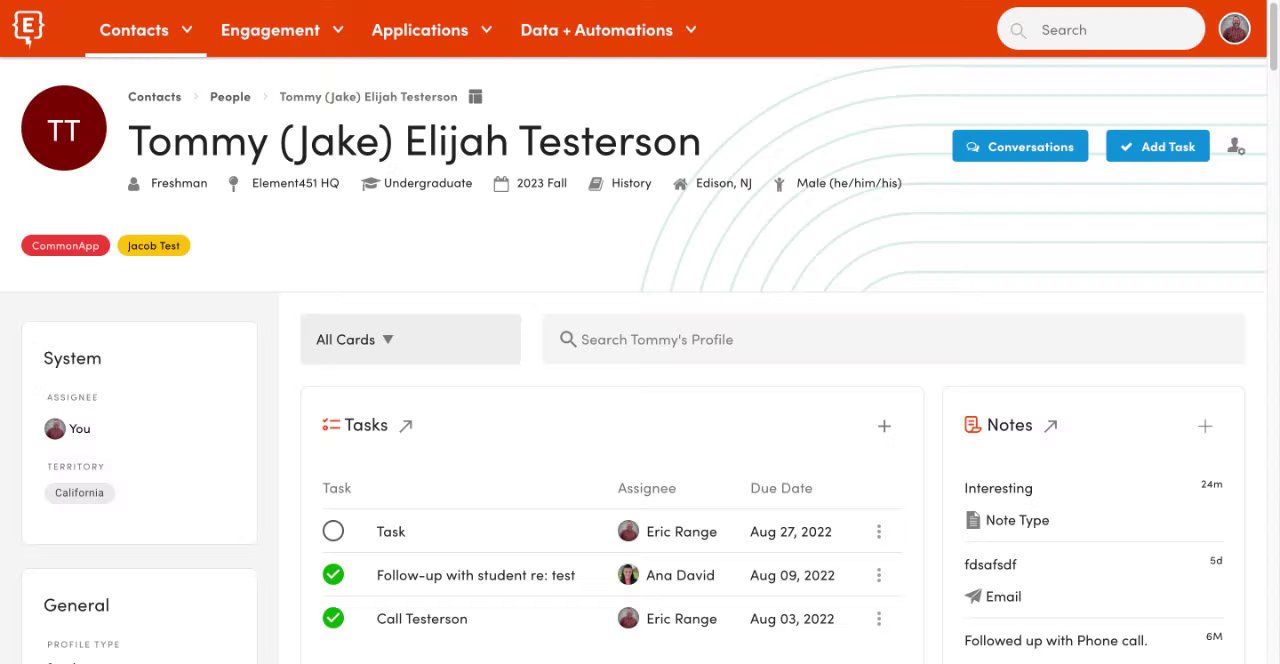Open the All Cards dropdown
The image size is (1280, 664).
pyautogui.click(x=411, y=340)
